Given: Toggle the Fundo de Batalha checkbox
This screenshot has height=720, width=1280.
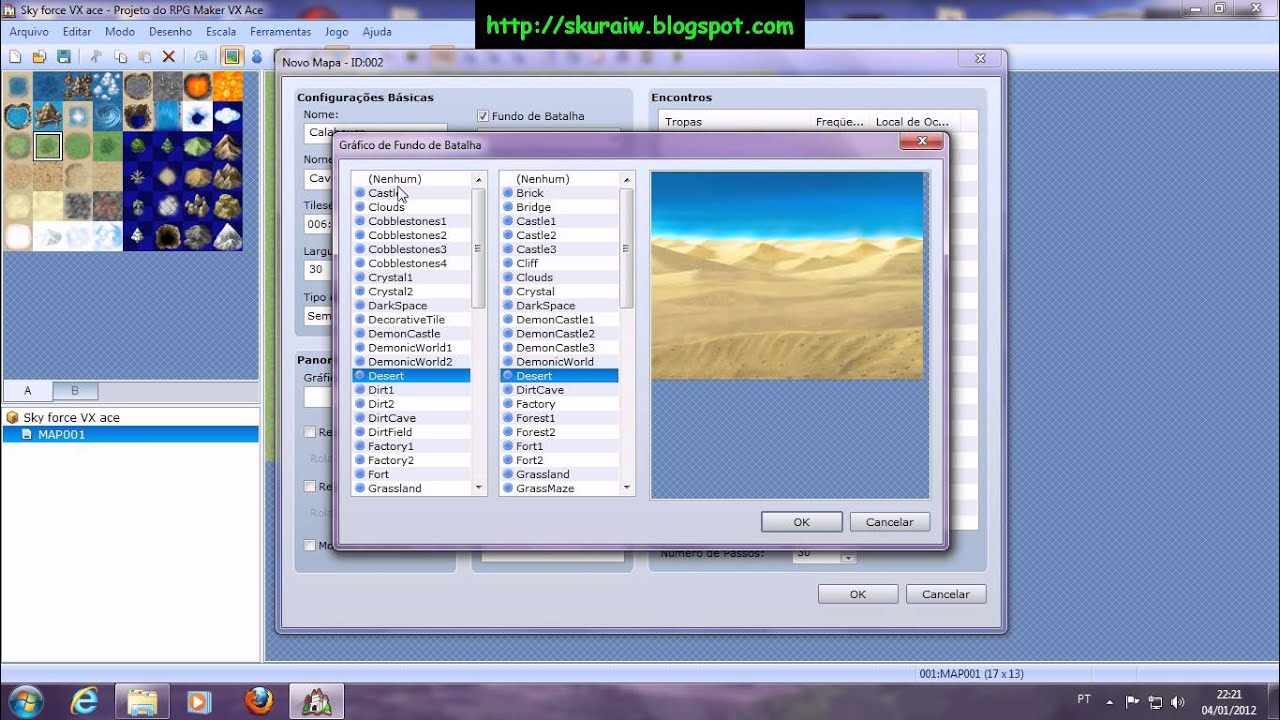Looking at the screenshot, I should [x=483, y=116].
